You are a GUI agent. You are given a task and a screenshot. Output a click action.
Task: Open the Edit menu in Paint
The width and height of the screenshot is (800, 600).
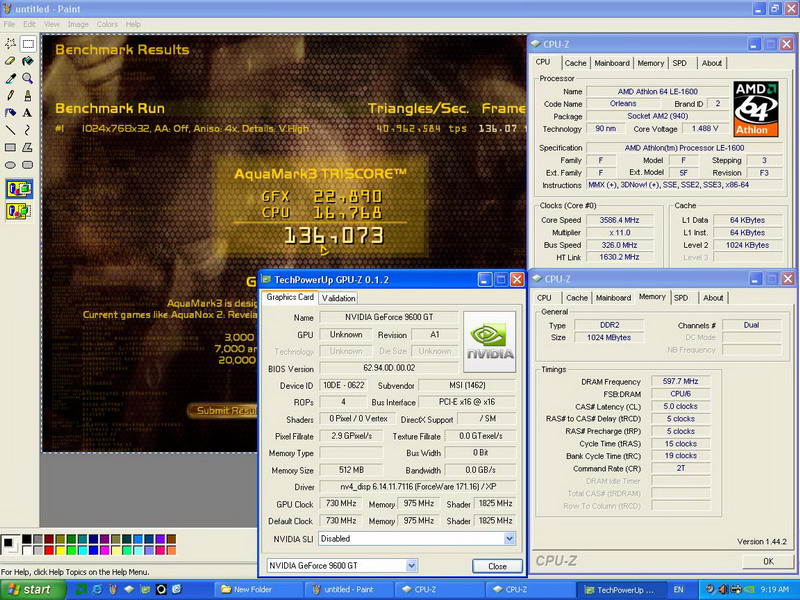(29, 24)
